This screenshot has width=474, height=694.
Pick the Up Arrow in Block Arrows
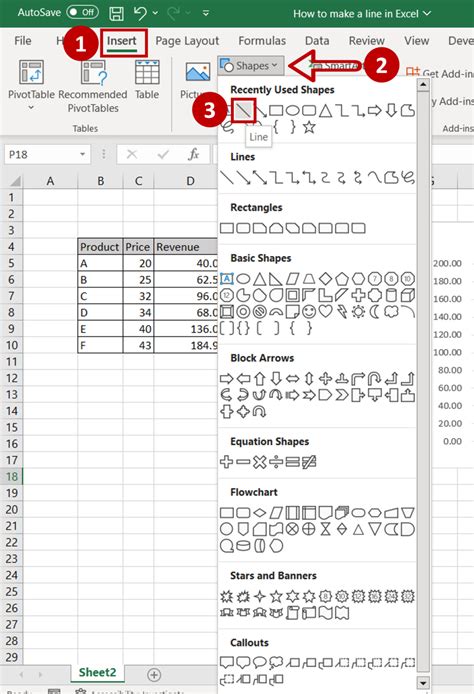pyautogui.click(x=260, y=378)
